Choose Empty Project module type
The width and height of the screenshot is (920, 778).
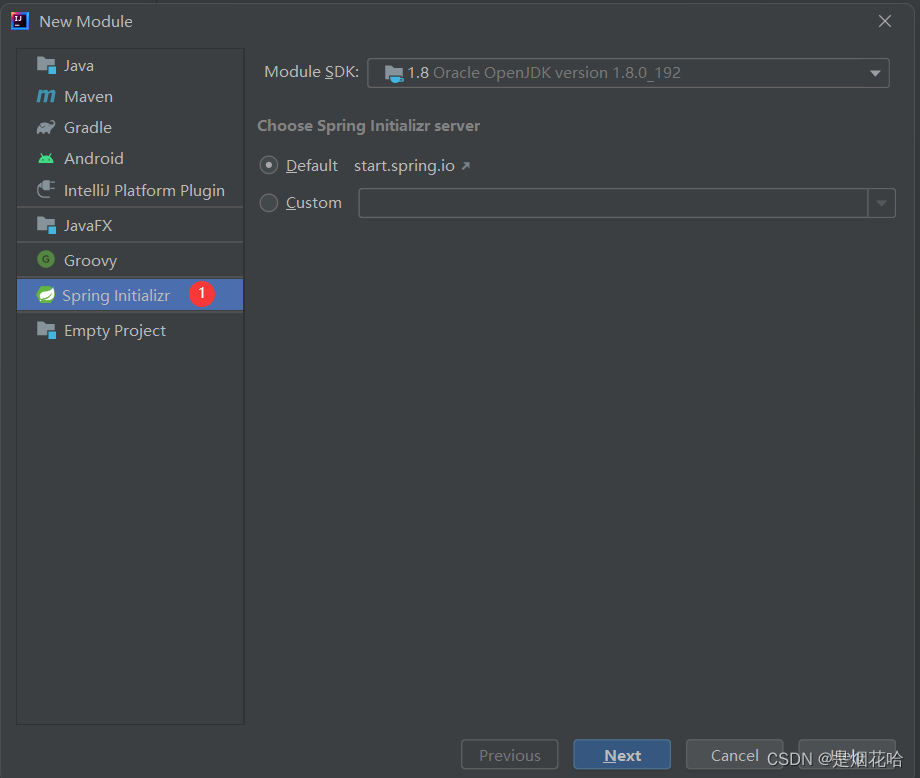(130, 330)
